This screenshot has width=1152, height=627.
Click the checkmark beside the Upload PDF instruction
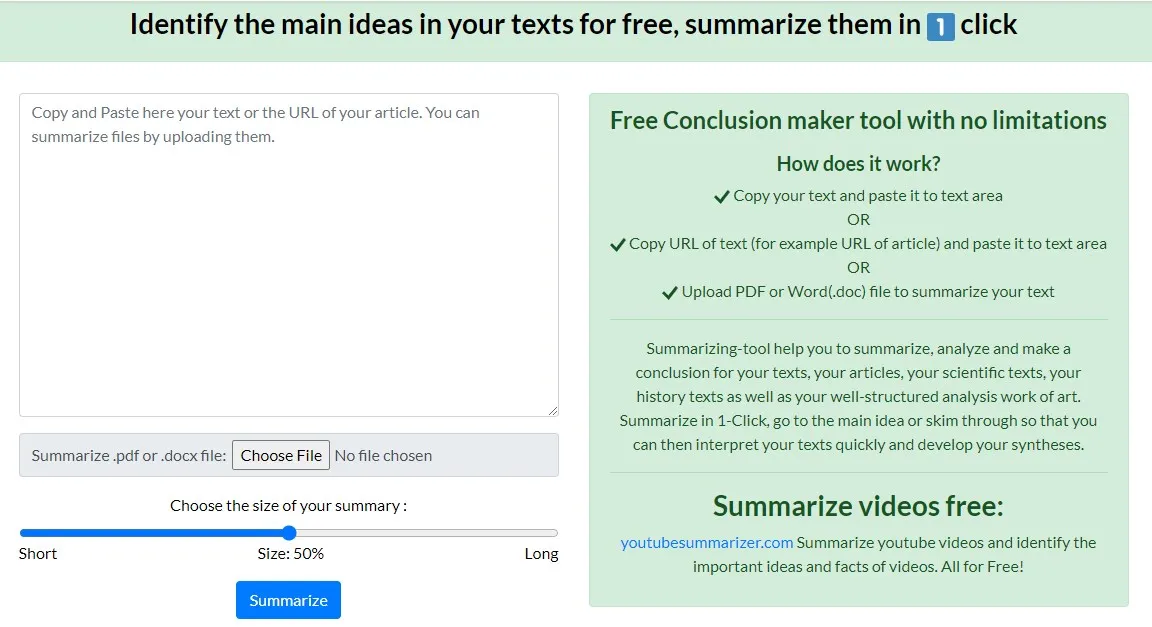pos(668,292)
